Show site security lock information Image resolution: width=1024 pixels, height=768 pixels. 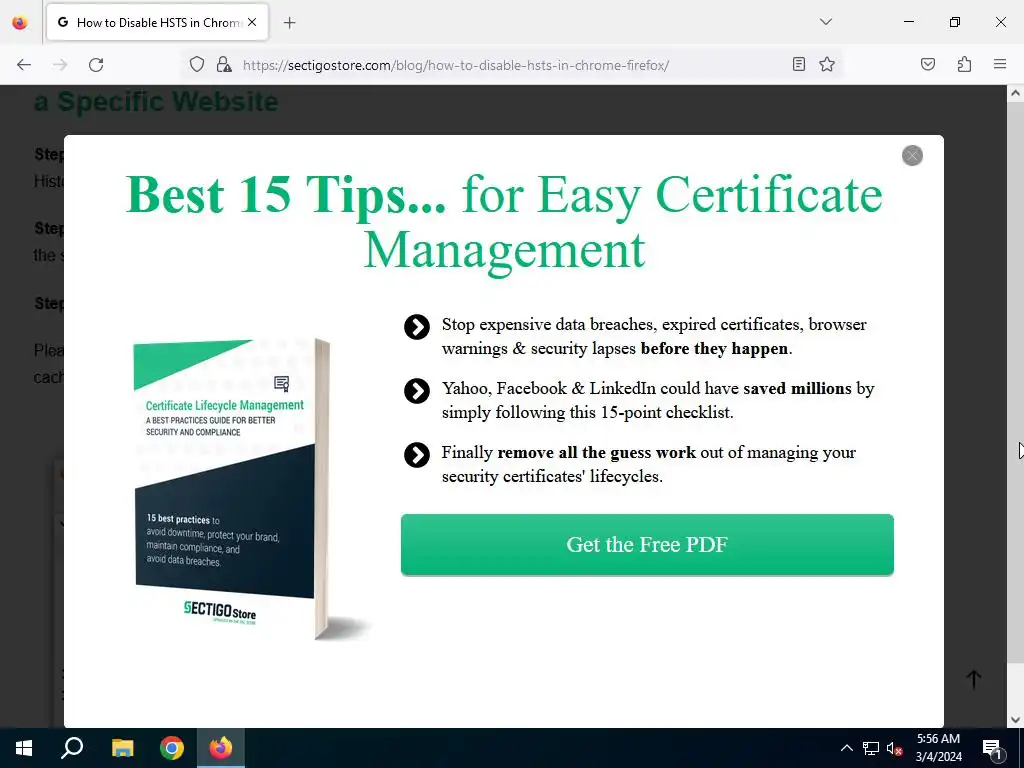tap(224, 64)
